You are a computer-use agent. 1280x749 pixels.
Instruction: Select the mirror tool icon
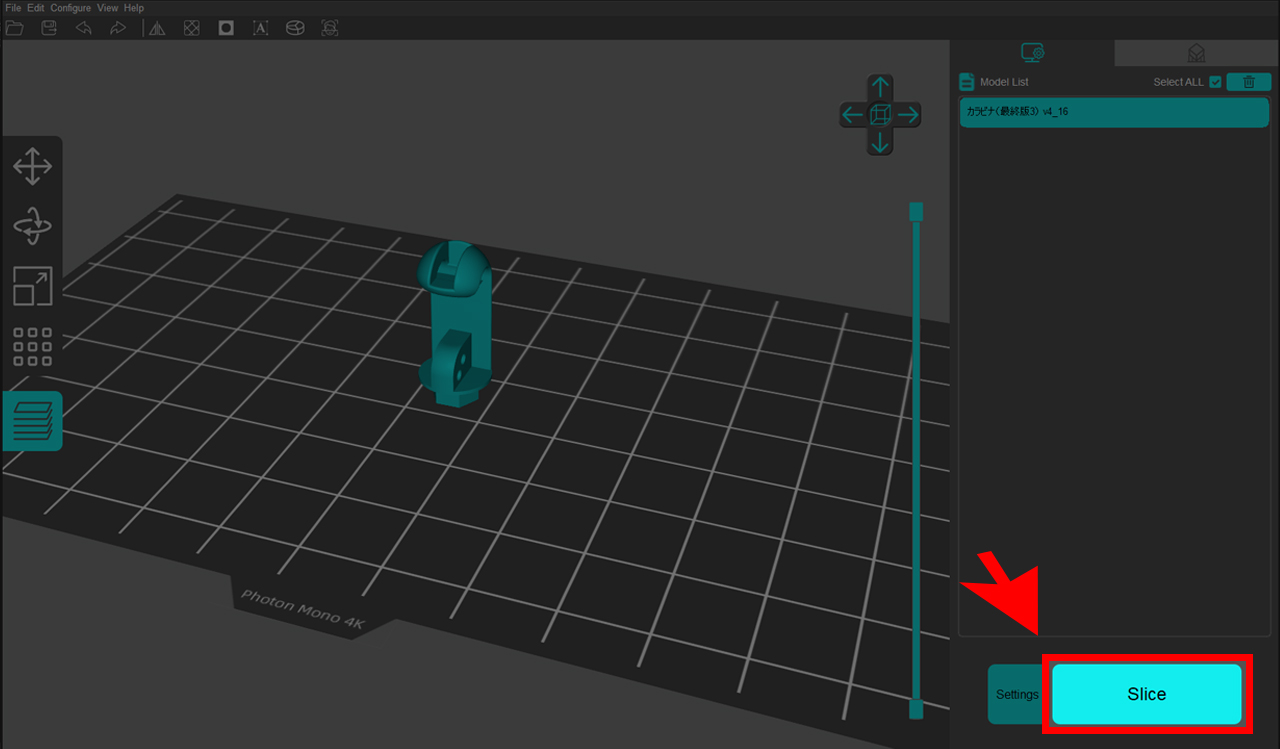[x=158, y=28]
